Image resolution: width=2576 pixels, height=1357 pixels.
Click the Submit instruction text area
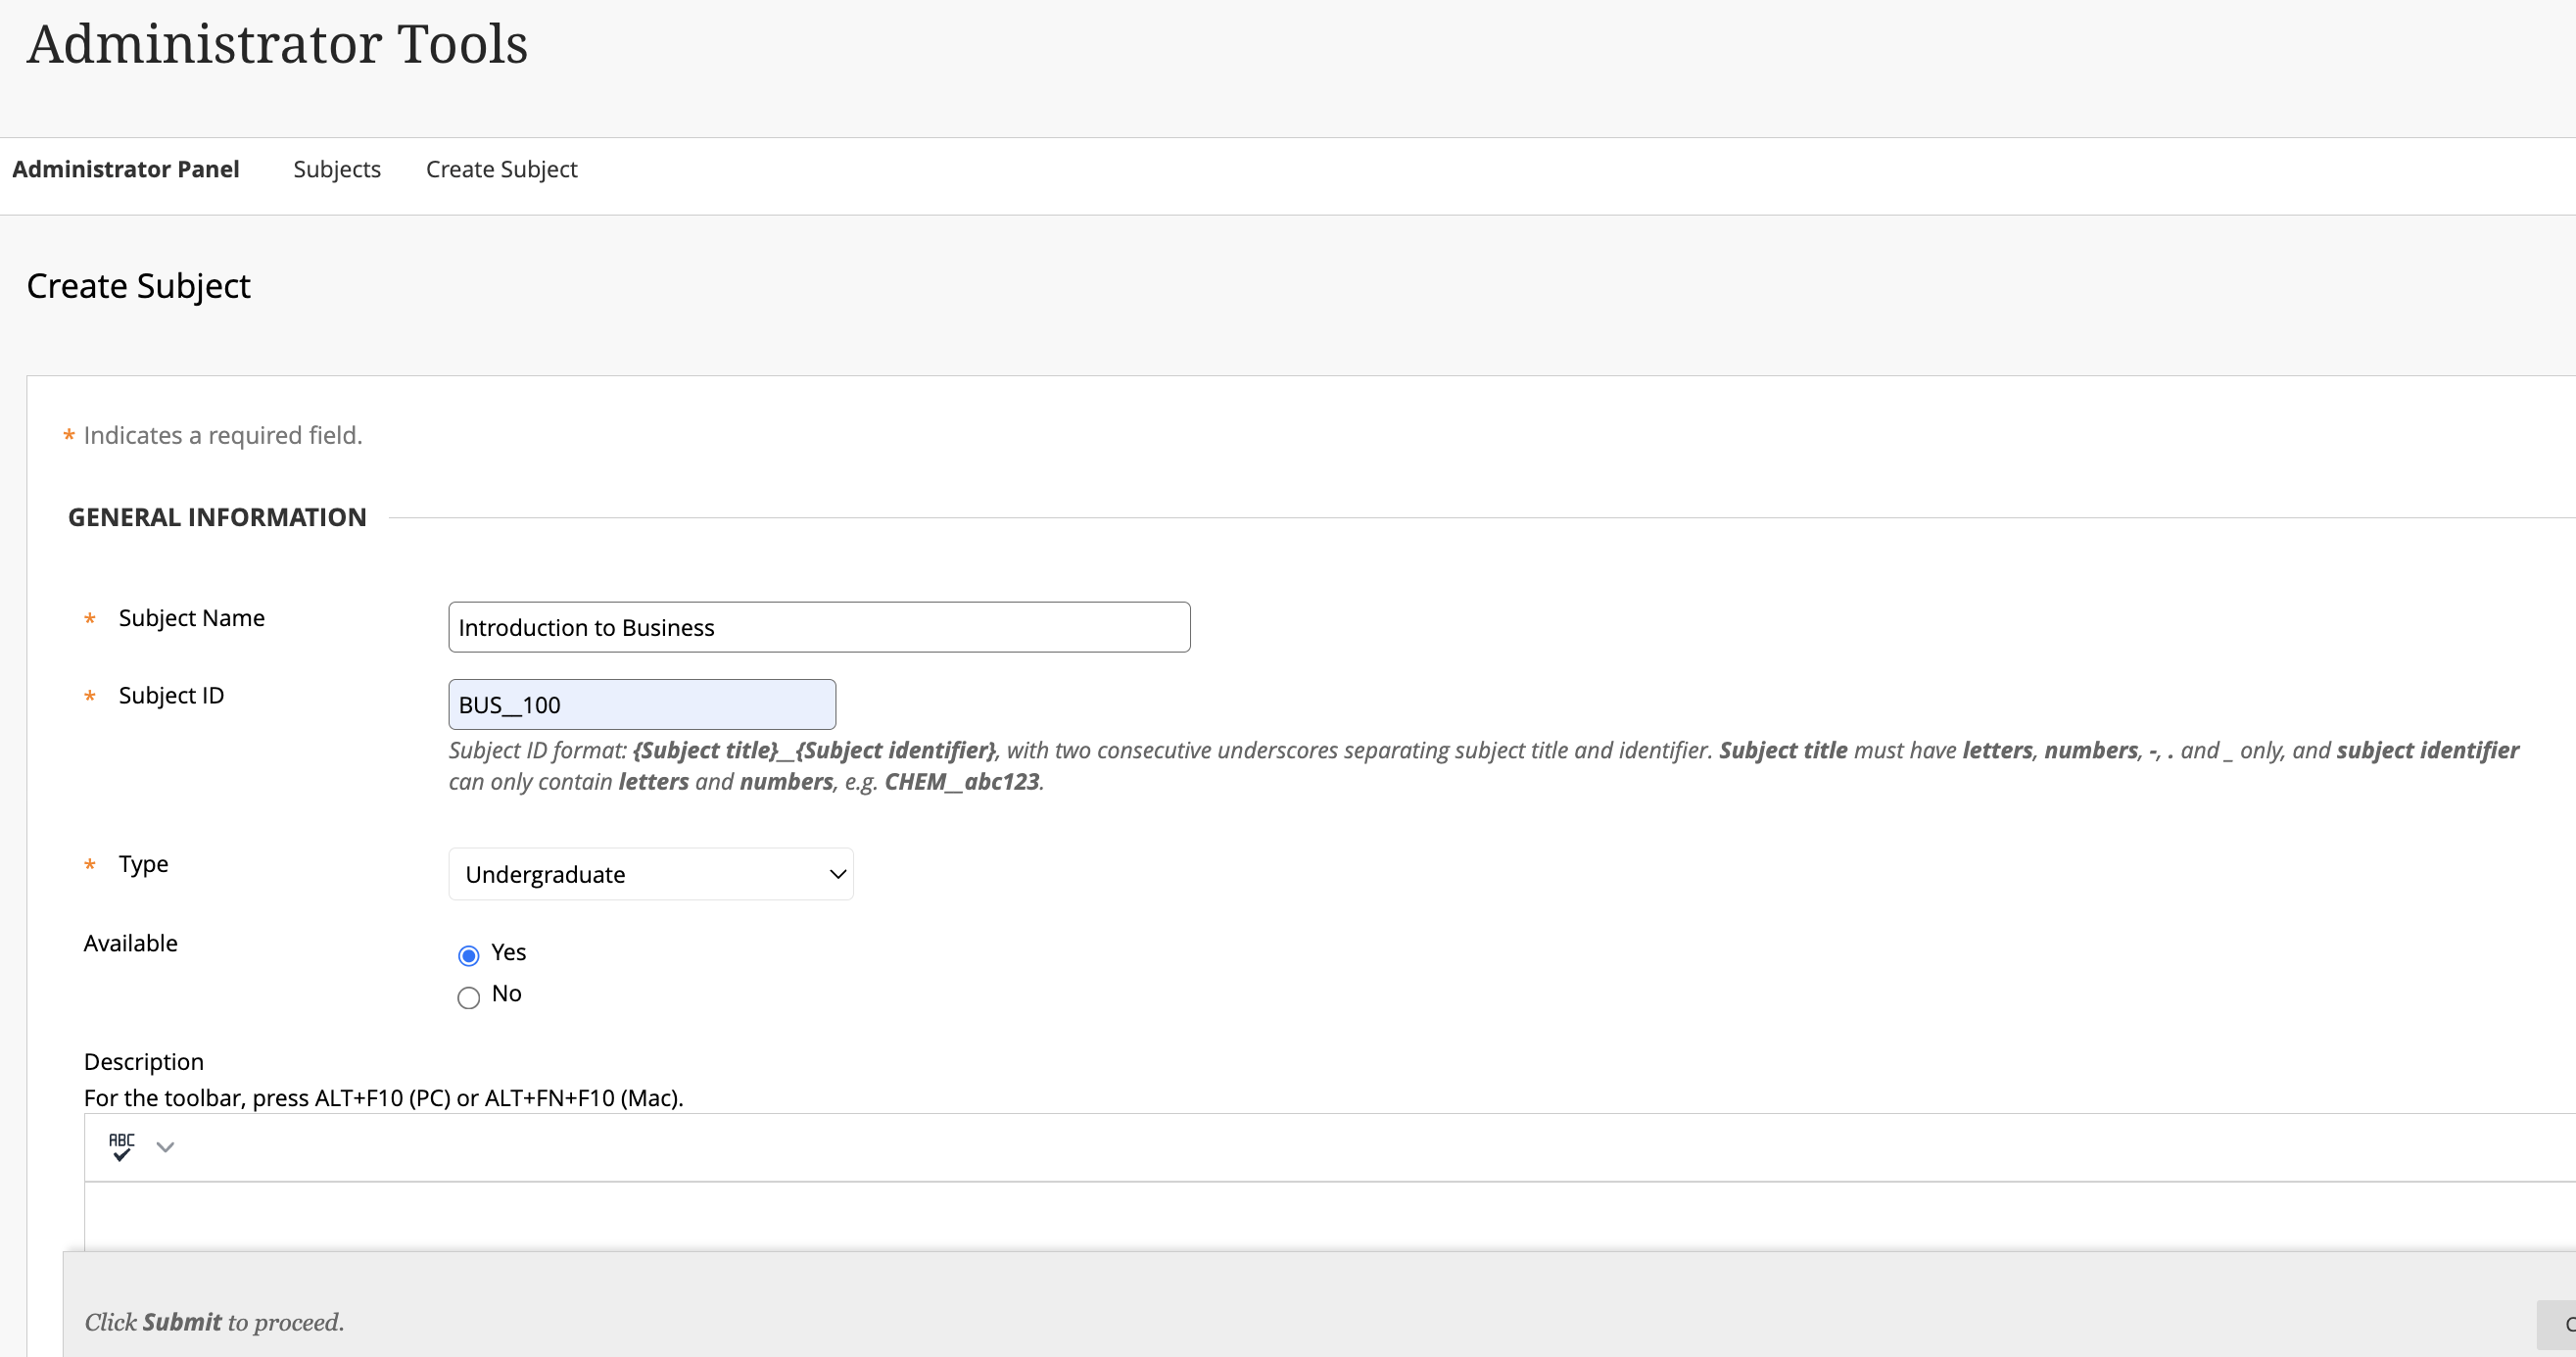point(214,1321)
